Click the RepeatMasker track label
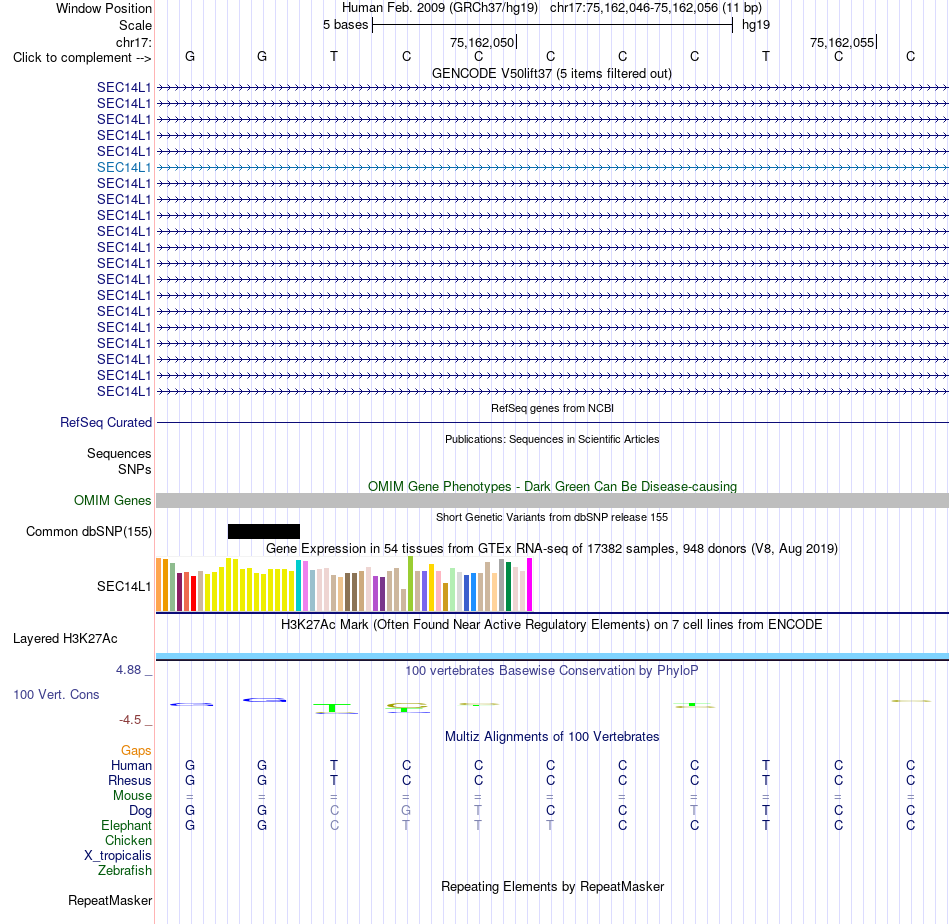The width and height of the screenshot is (950, 924). coord(110,900)
